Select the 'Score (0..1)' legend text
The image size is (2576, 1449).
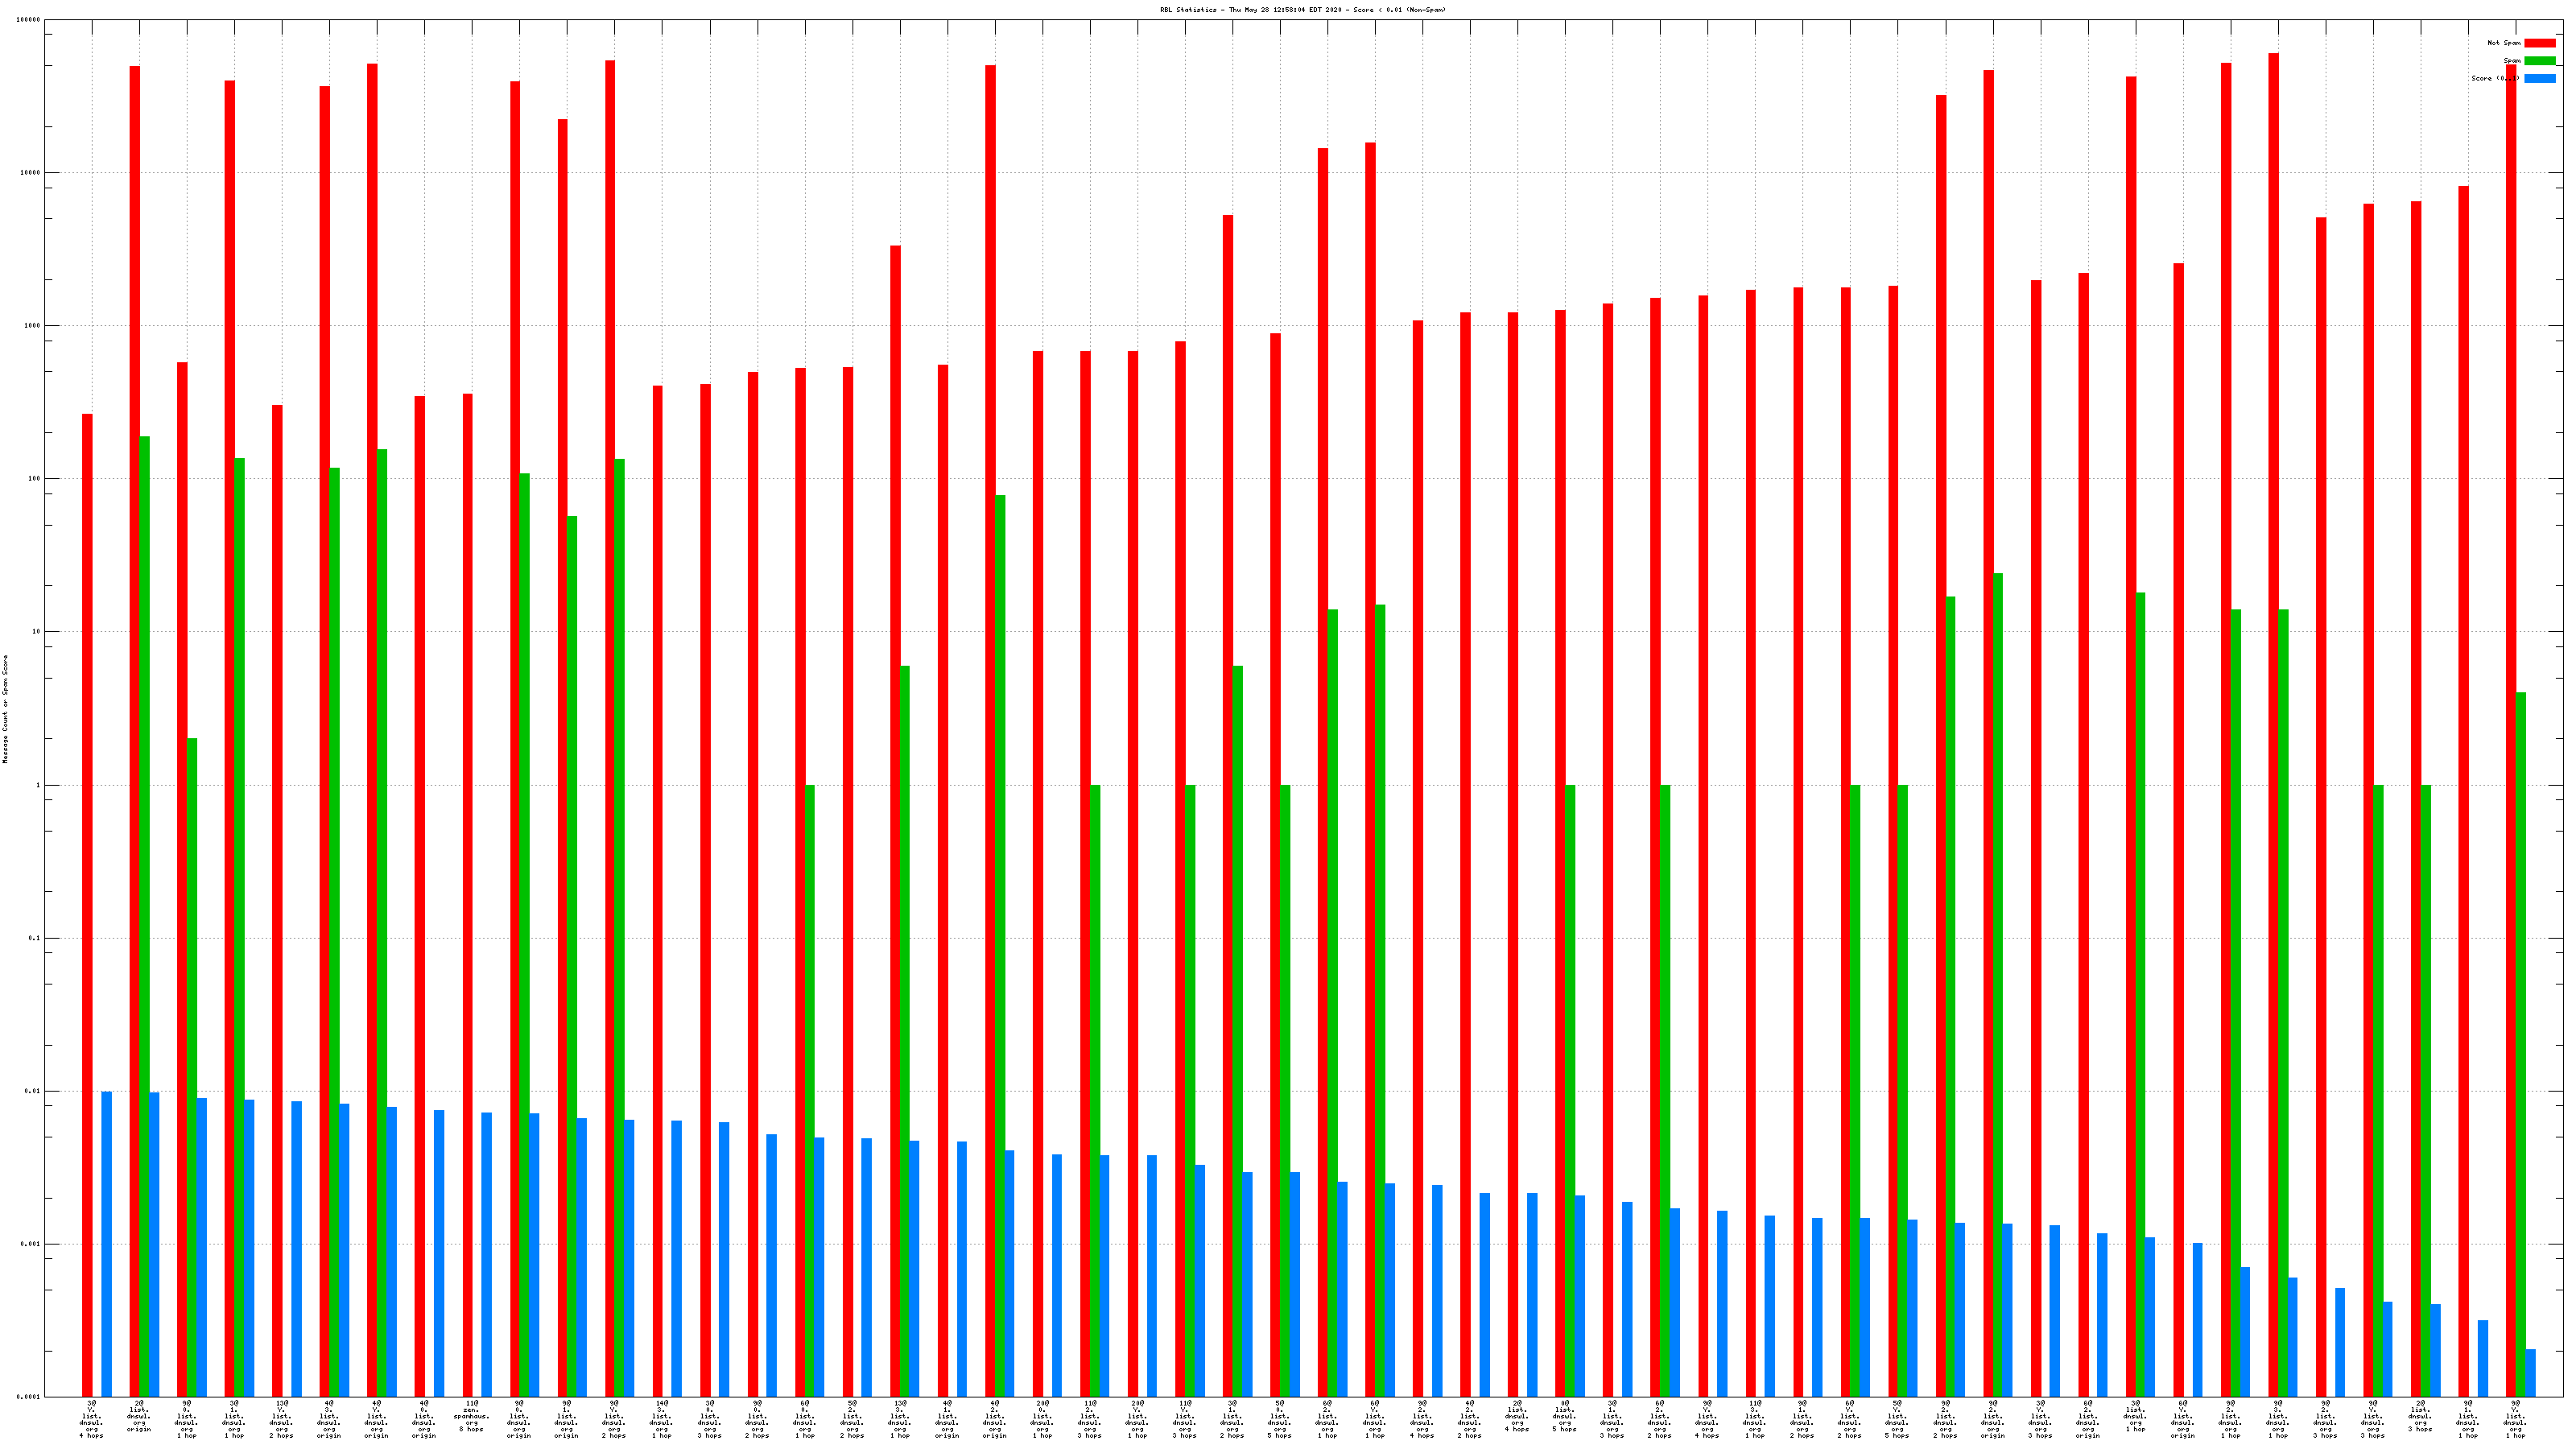[x=2494, y=78]
